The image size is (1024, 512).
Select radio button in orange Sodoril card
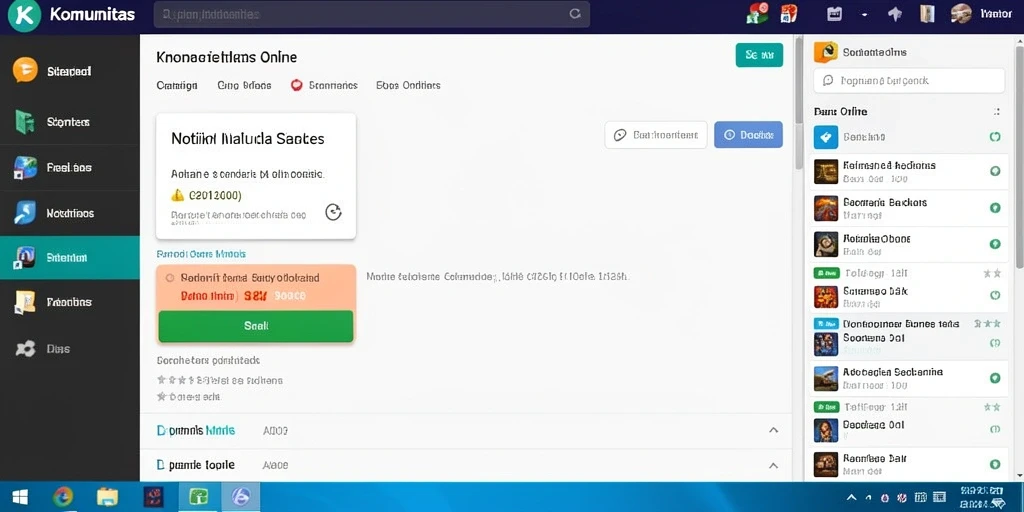point(170,278)
